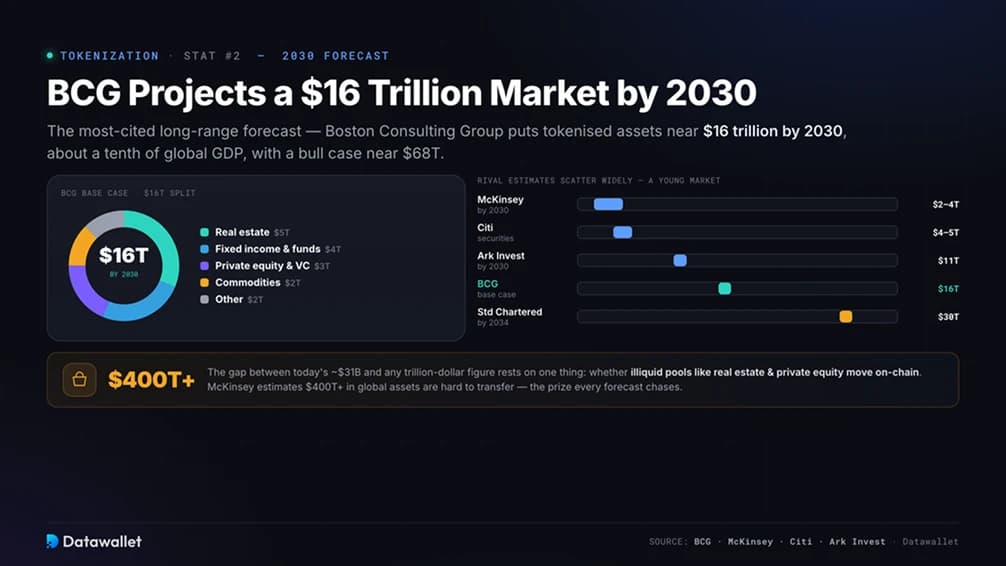Click the 'Fixed income & funds' legend label
Image resolution: width=1006 pixels, height=566 pixels.
pyautogui.click(x=268, y=249)
